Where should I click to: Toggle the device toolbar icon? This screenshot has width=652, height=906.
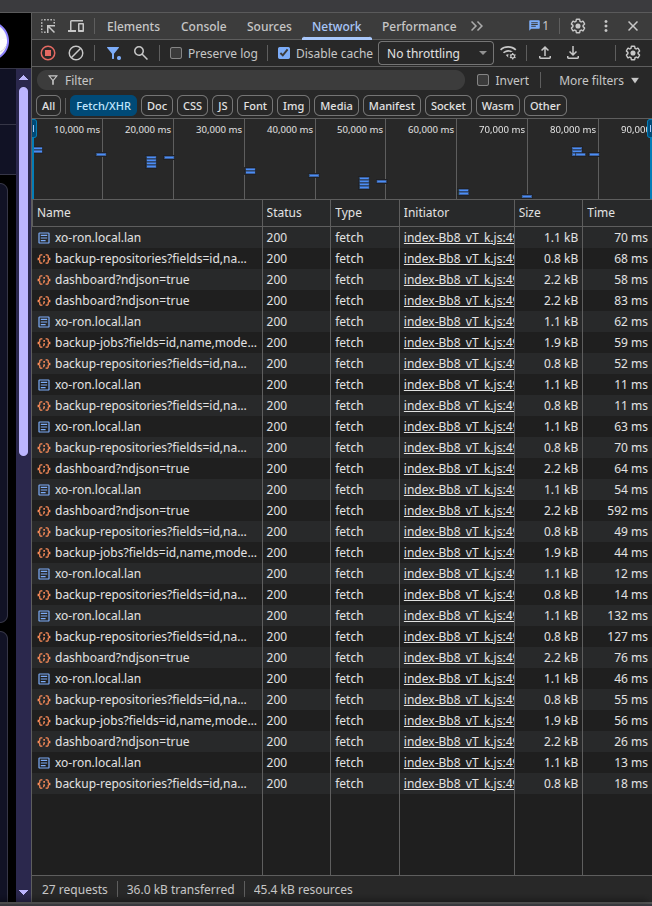[x=76, y=27]
